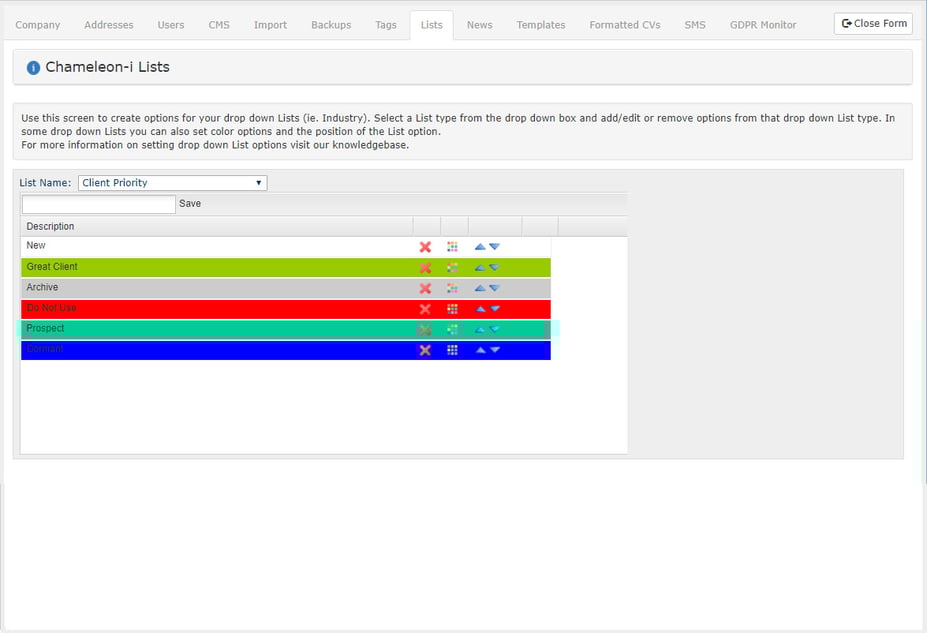Open Great Client's color swatch picker

pyautogui.click(x=453, y=267)
